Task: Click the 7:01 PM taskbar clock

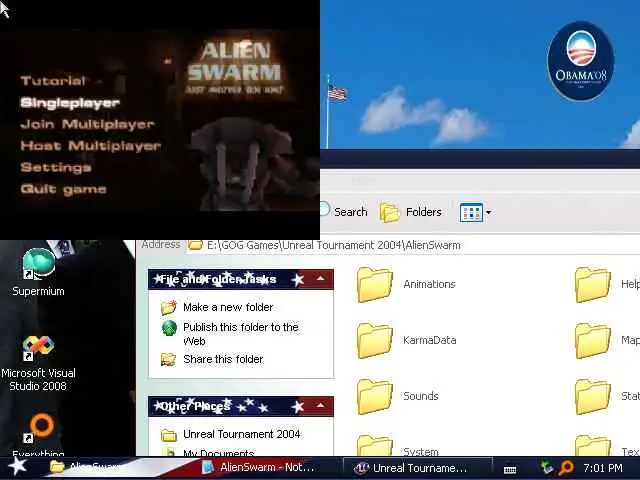Action: [x=603, y=468]
